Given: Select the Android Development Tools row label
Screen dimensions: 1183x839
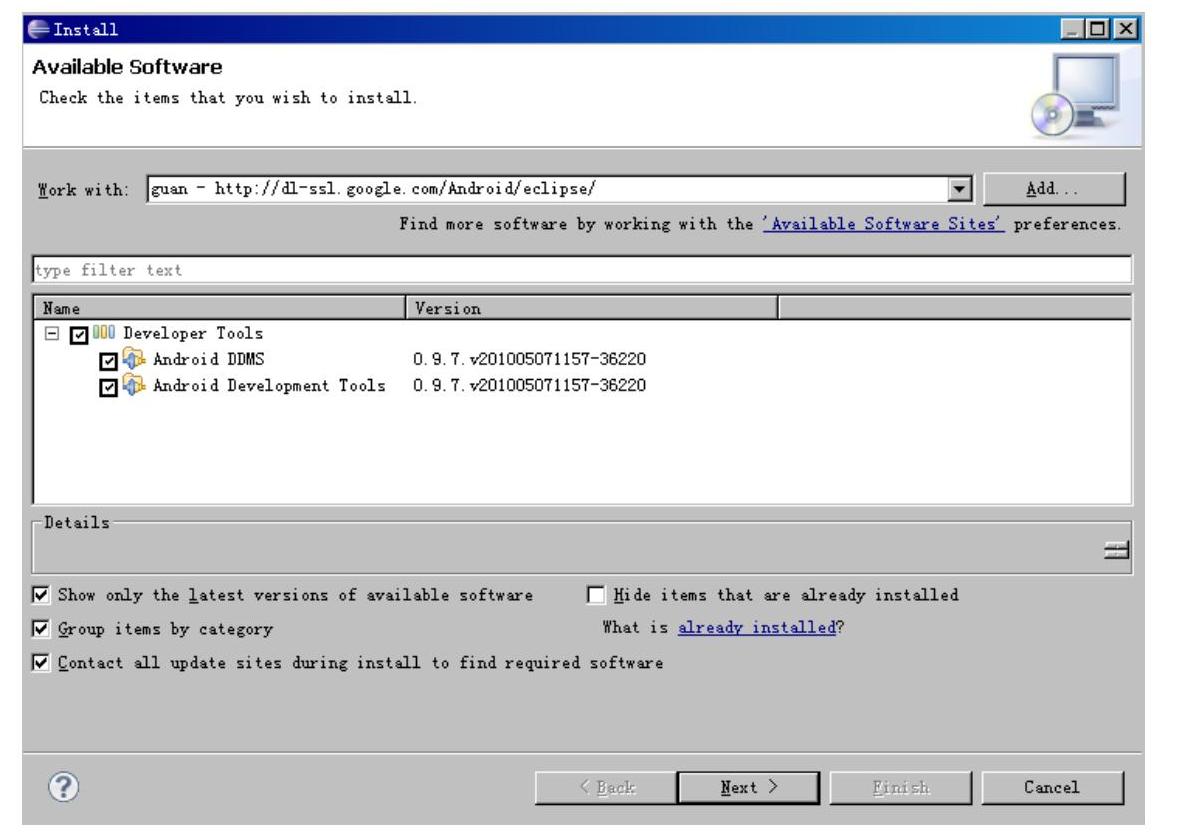Looking at the screenshot, I should pyautogui.click(x=269, y=386).
